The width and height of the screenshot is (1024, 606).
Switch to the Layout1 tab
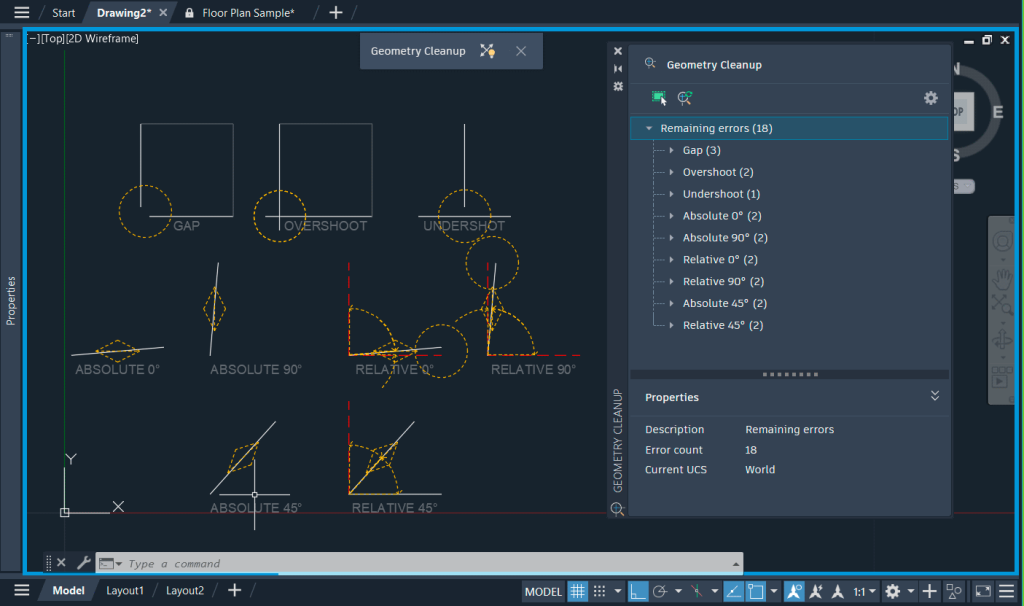[124, 590]
